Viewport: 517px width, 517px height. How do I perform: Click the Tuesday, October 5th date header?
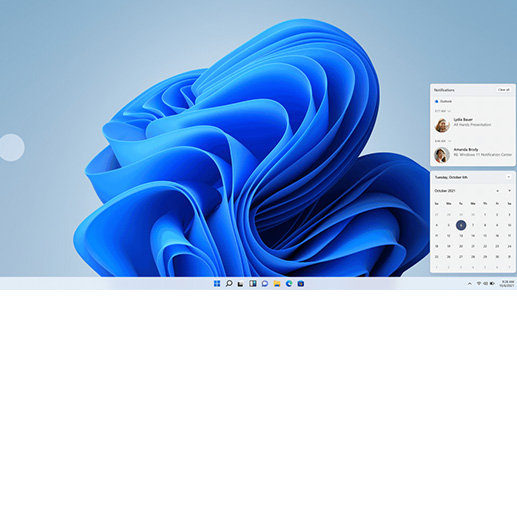click(451, 177)
